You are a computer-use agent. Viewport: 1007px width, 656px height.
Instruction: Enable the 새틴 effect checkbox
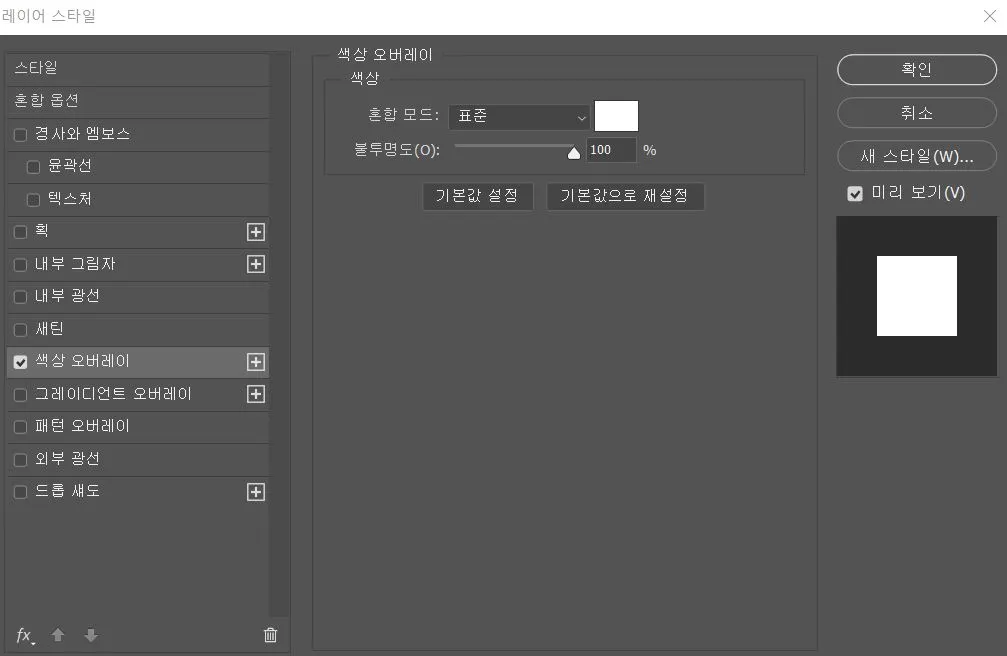point(20,329)
